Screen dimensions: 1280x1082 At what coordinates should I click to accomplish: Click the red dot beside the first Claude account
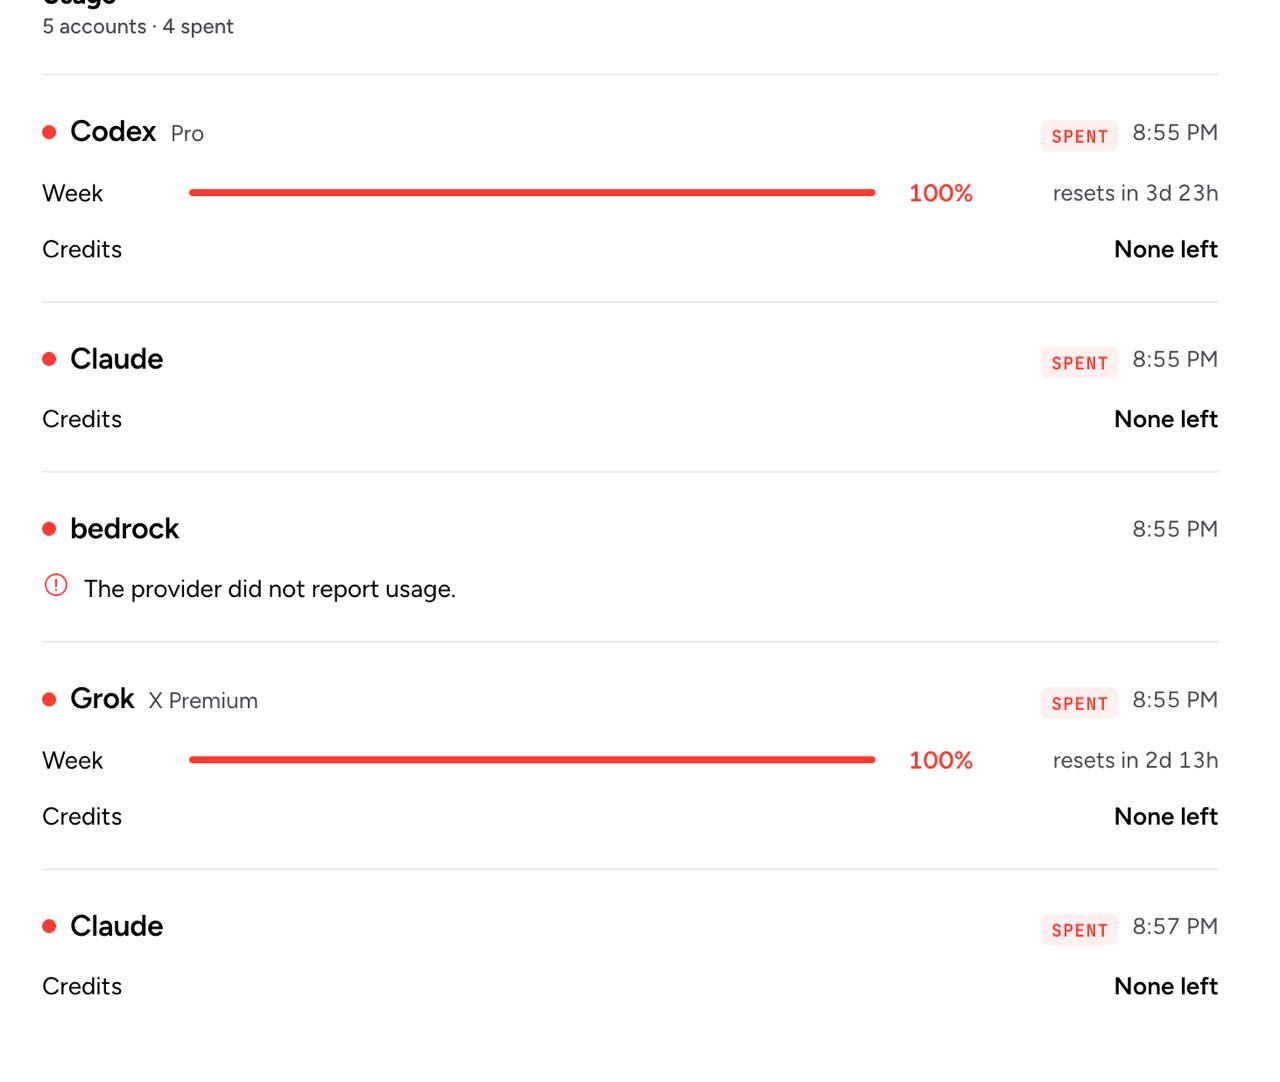pos(49,359)
